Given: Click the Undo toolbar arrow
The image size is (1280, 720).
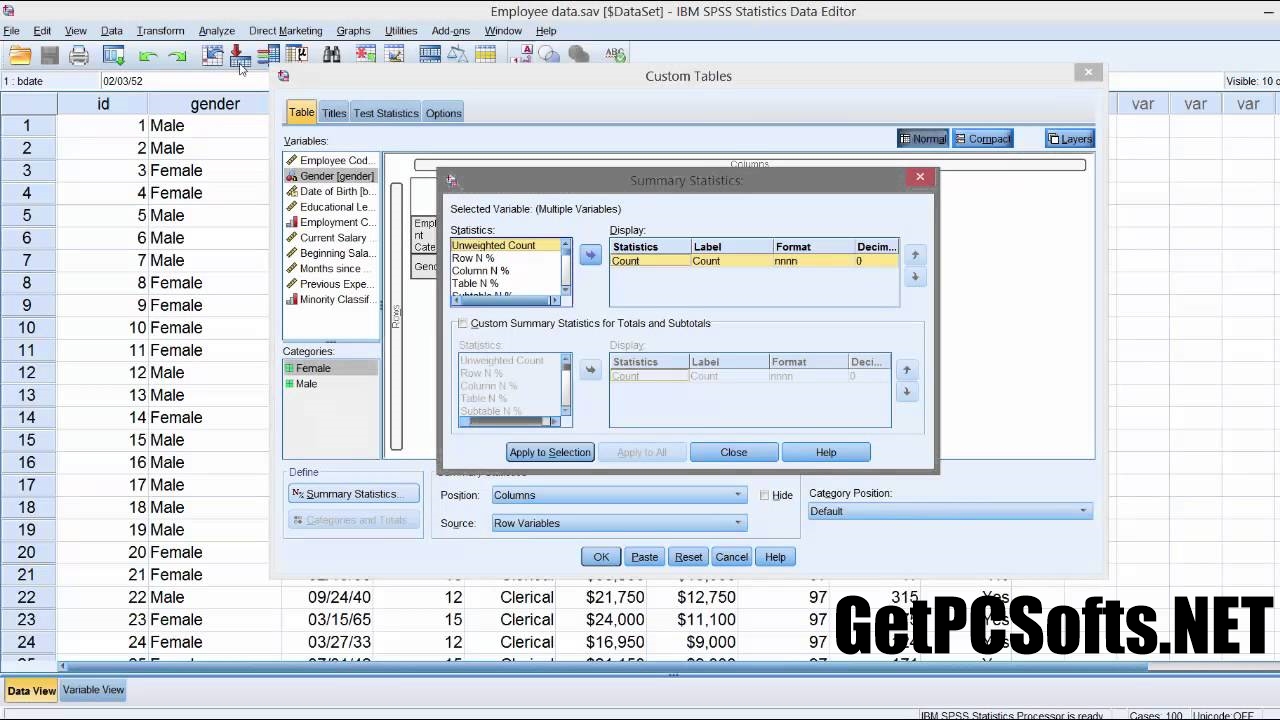Looking at the screenshot, I should coord(148,56).
